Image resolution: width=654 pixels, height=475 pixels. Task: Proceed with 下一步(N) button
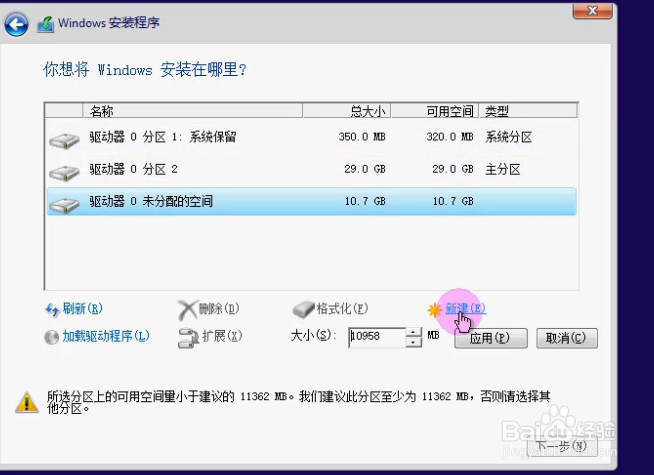[561, 447]
